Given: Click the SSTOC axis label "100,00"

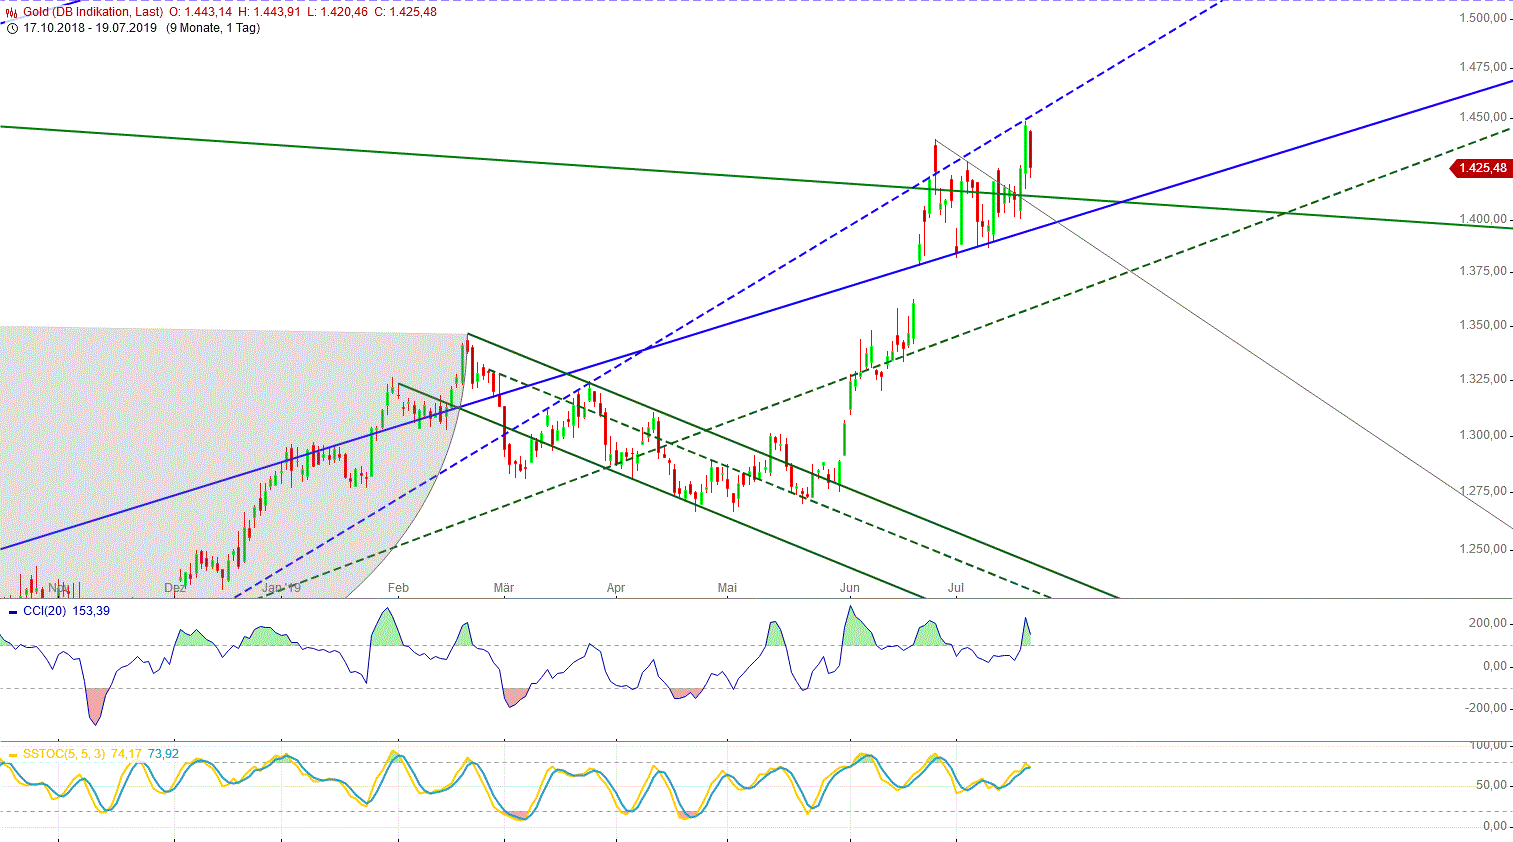Looking at the screenshot, I should point(1487,745).
